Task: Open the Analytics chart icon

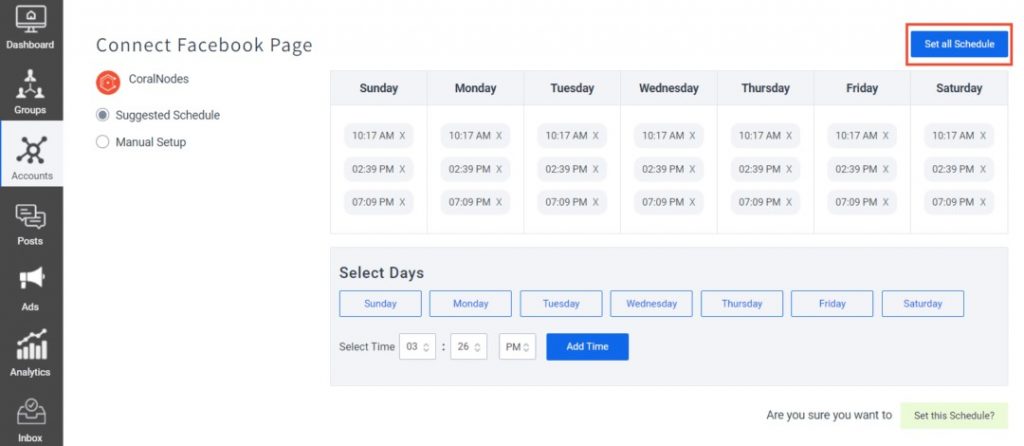Action: coord(31,344)
